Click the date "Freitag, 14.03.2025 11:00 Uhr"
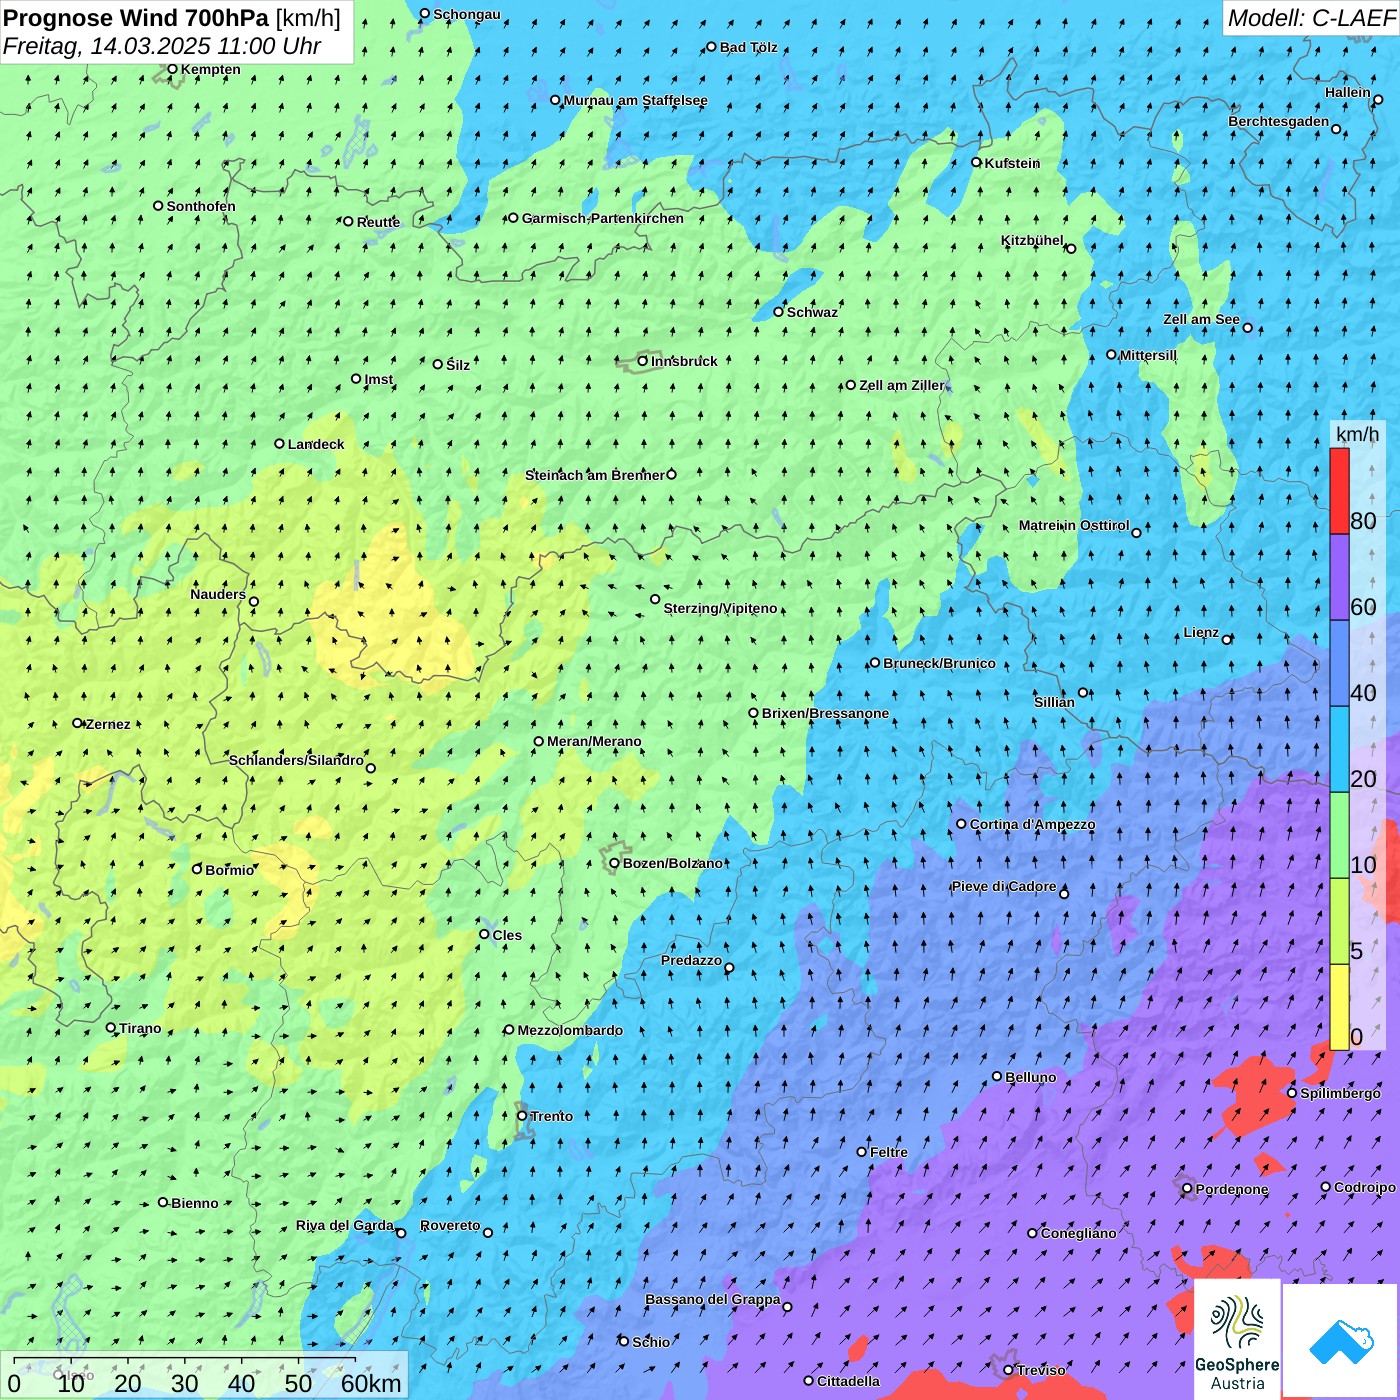Viewport: 1400px width, 1400px height. [x=162, y=46]
